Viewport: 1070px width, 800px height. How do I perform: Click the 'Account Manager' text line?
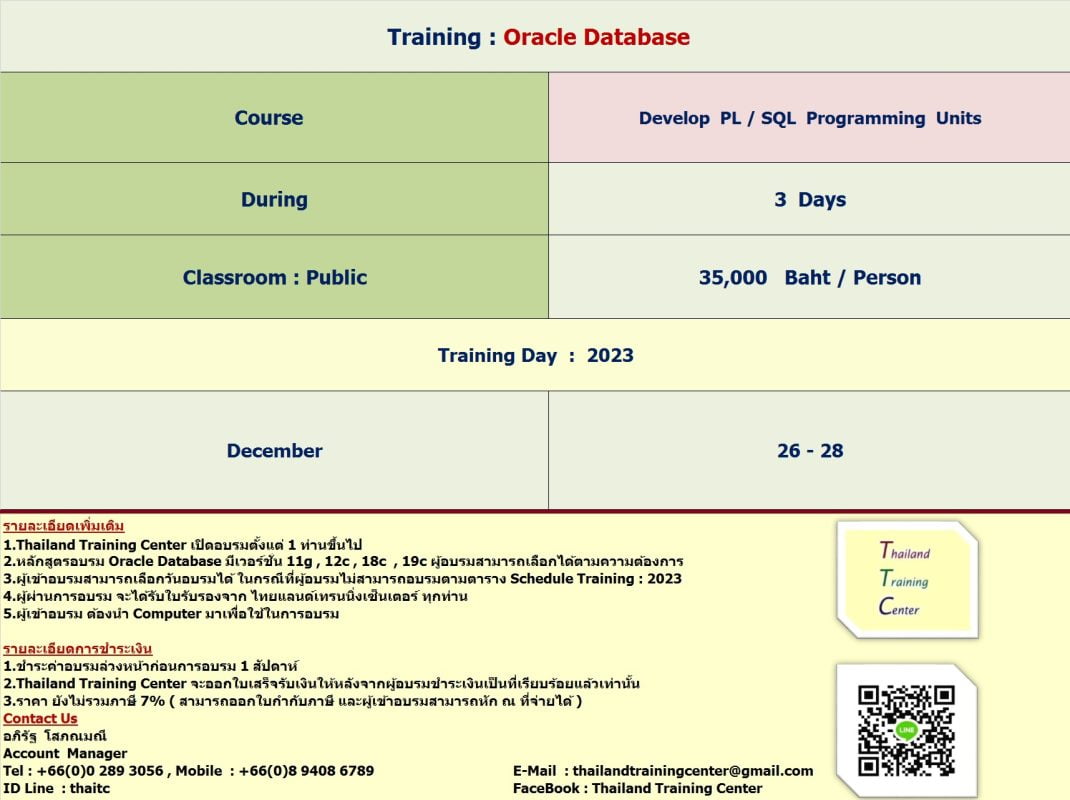(65, 753)
